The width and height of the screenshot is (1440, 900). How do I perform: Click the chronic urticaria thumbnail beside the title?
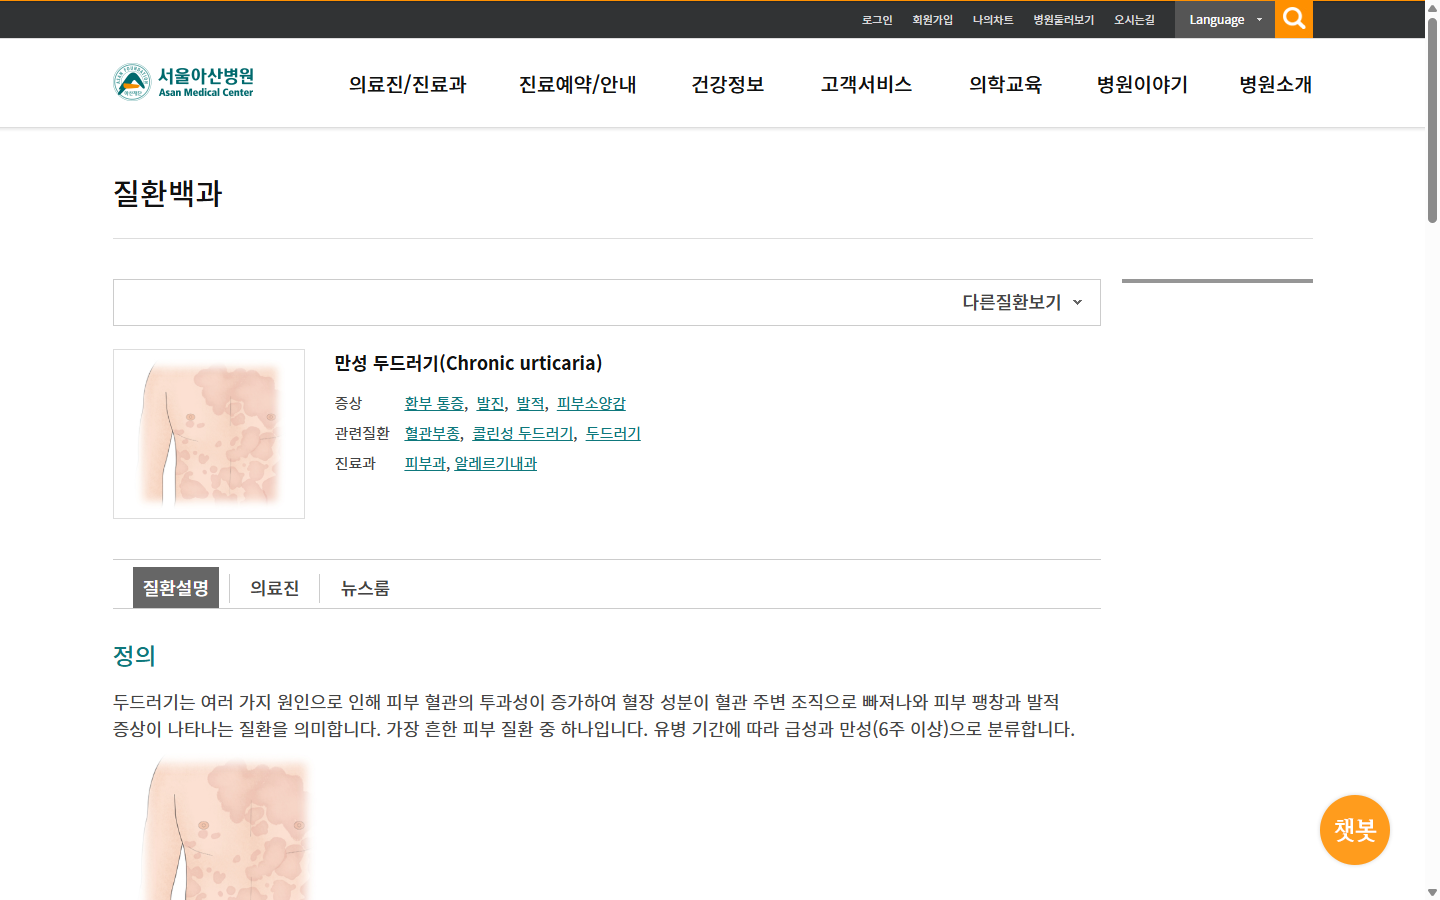click(209, 434)
